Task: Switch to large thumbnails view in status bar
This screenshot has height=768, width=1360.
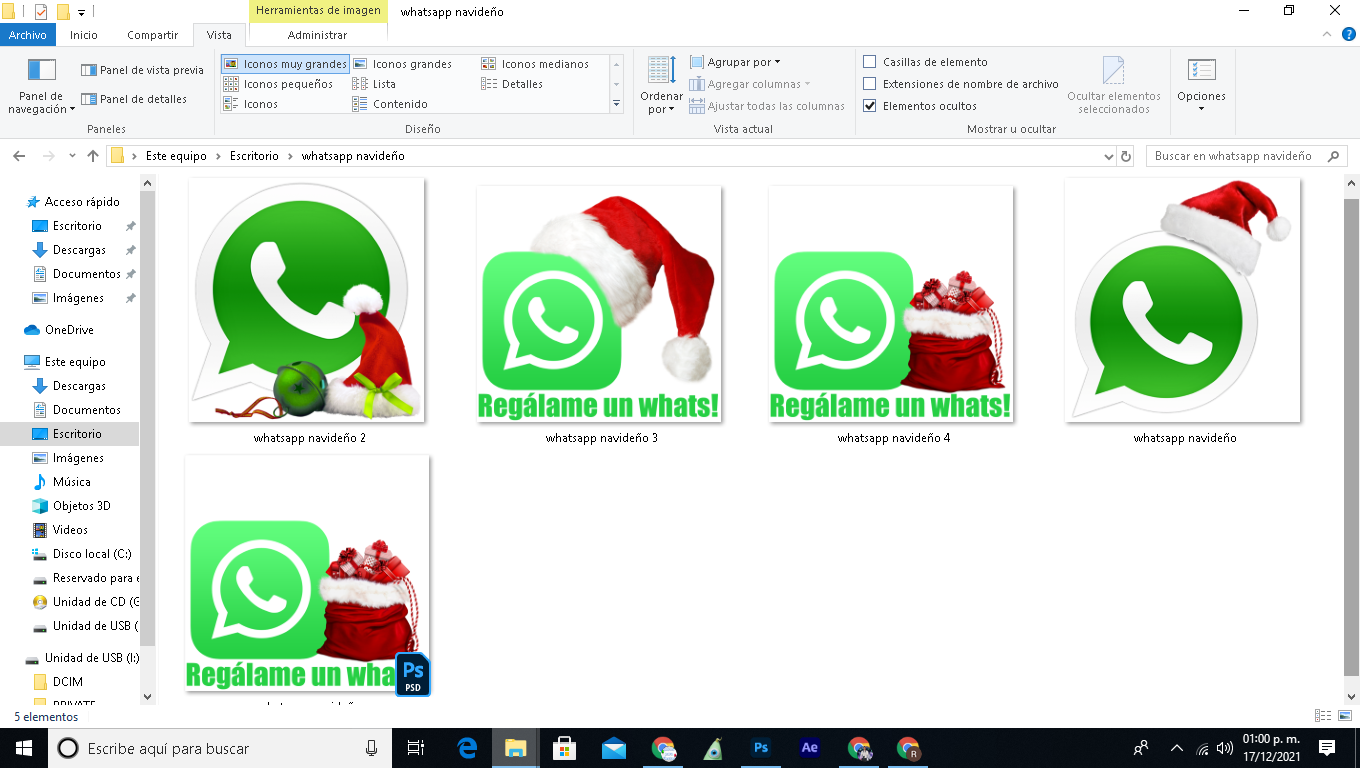Action: point(1343,716)
